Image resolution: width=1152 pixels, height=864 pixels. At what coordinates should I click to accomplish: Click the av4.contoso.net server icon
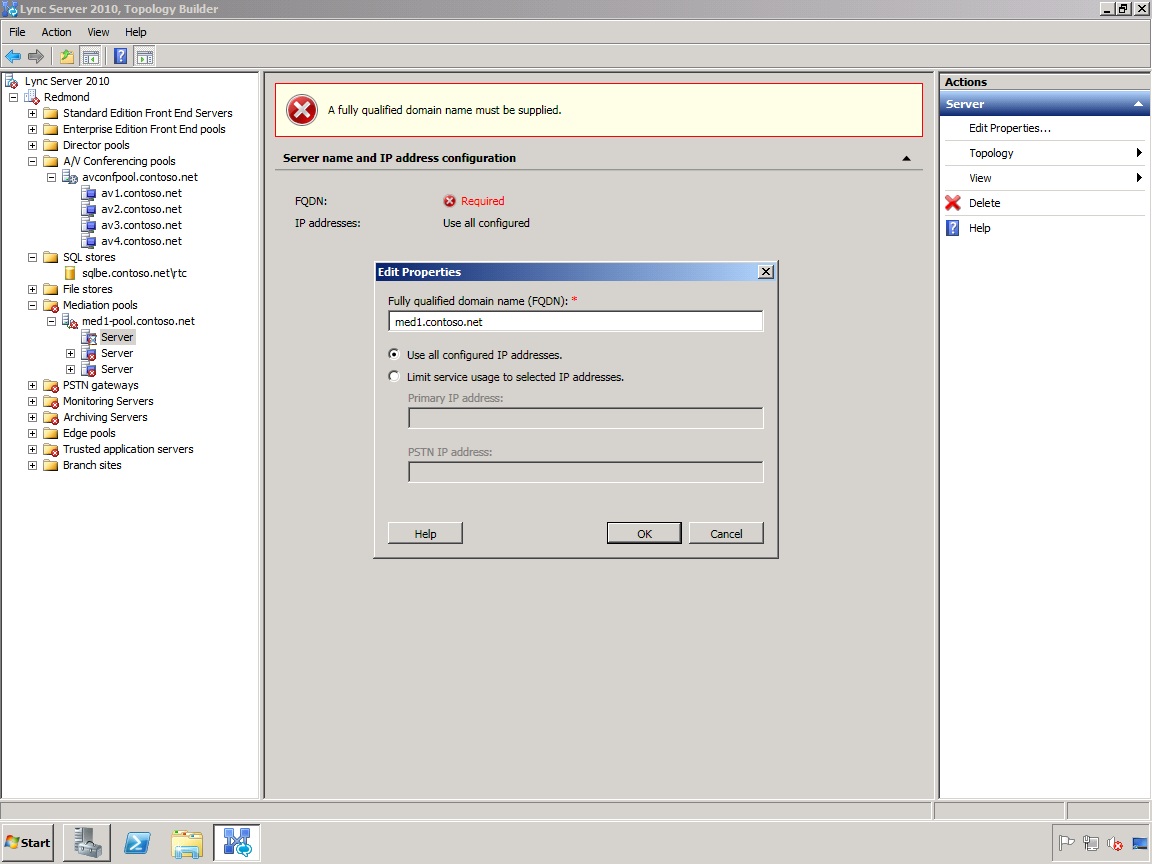click(x=88, y=241)
